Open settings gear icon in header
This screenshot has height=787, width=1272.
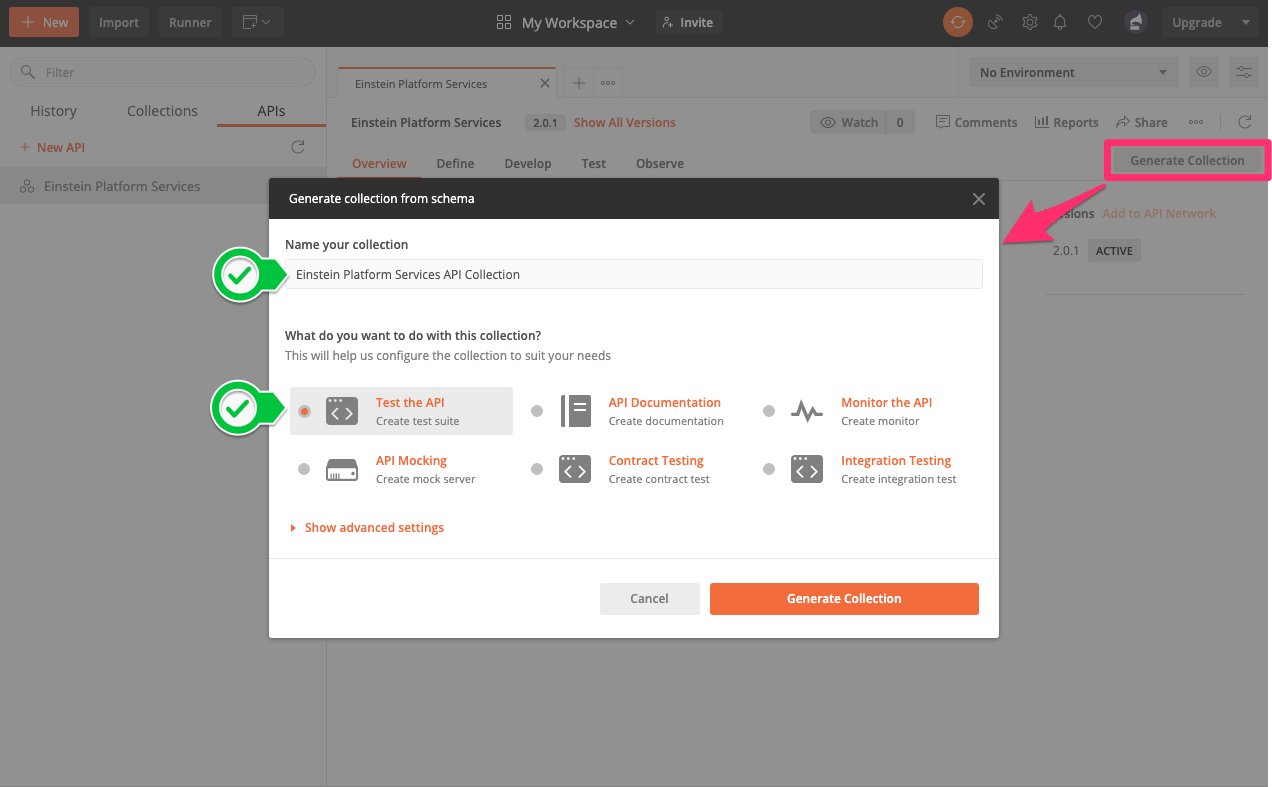click(x=1029, y=22)
